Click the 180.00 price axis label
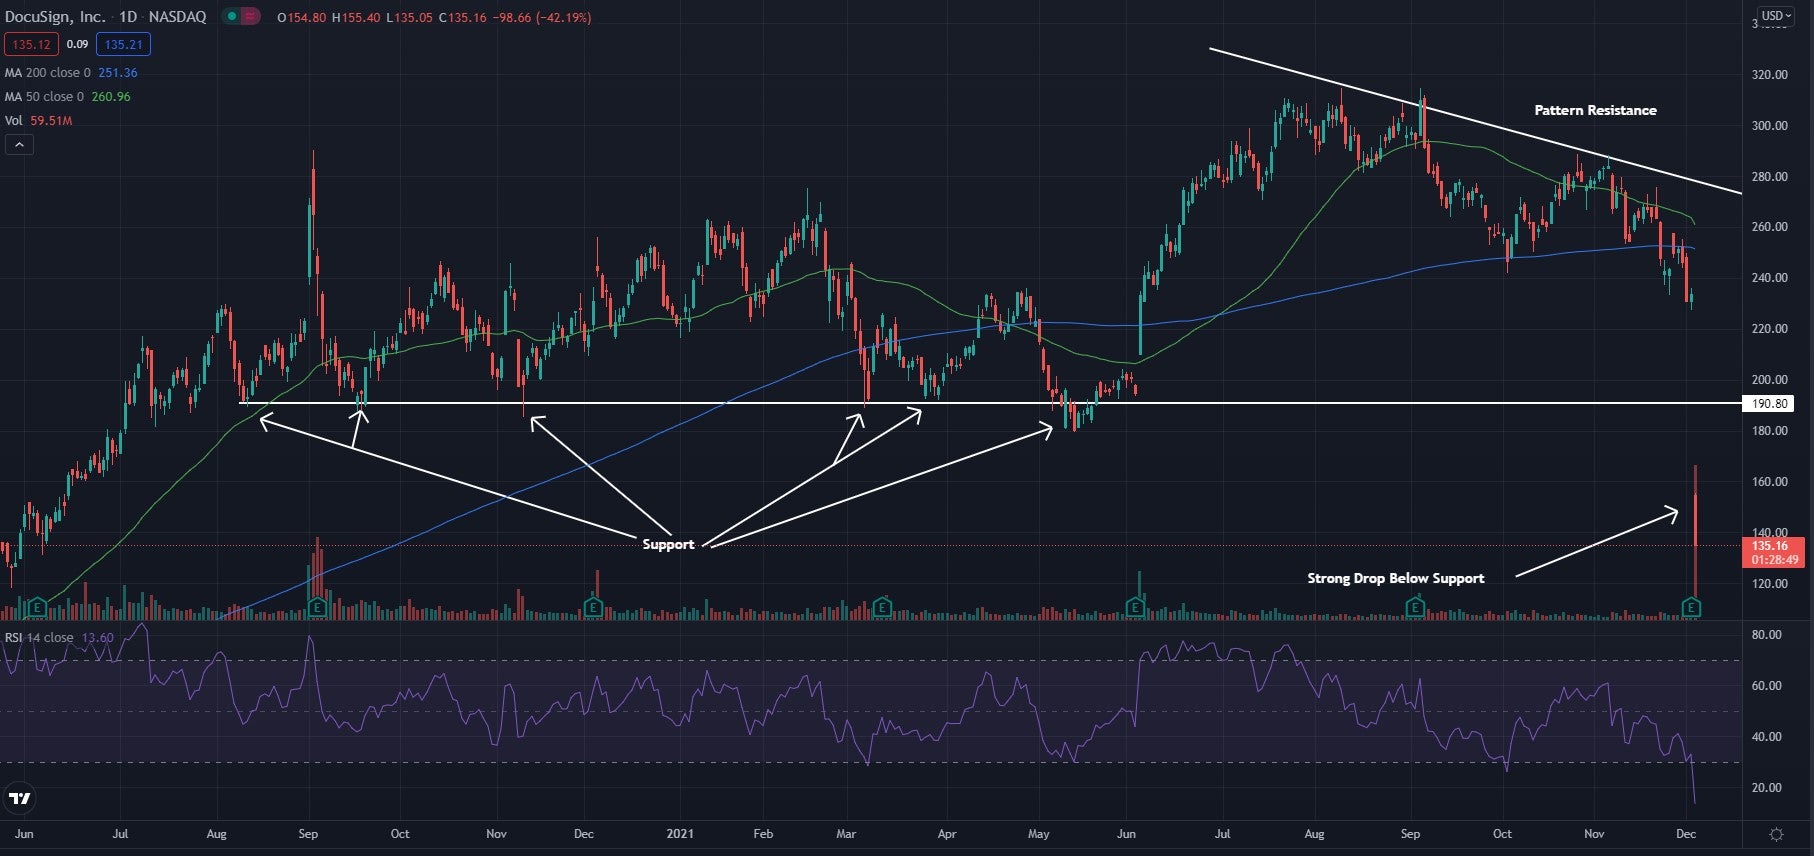The width and height of the screenshot is (1814, 856). coord(1769,431)
